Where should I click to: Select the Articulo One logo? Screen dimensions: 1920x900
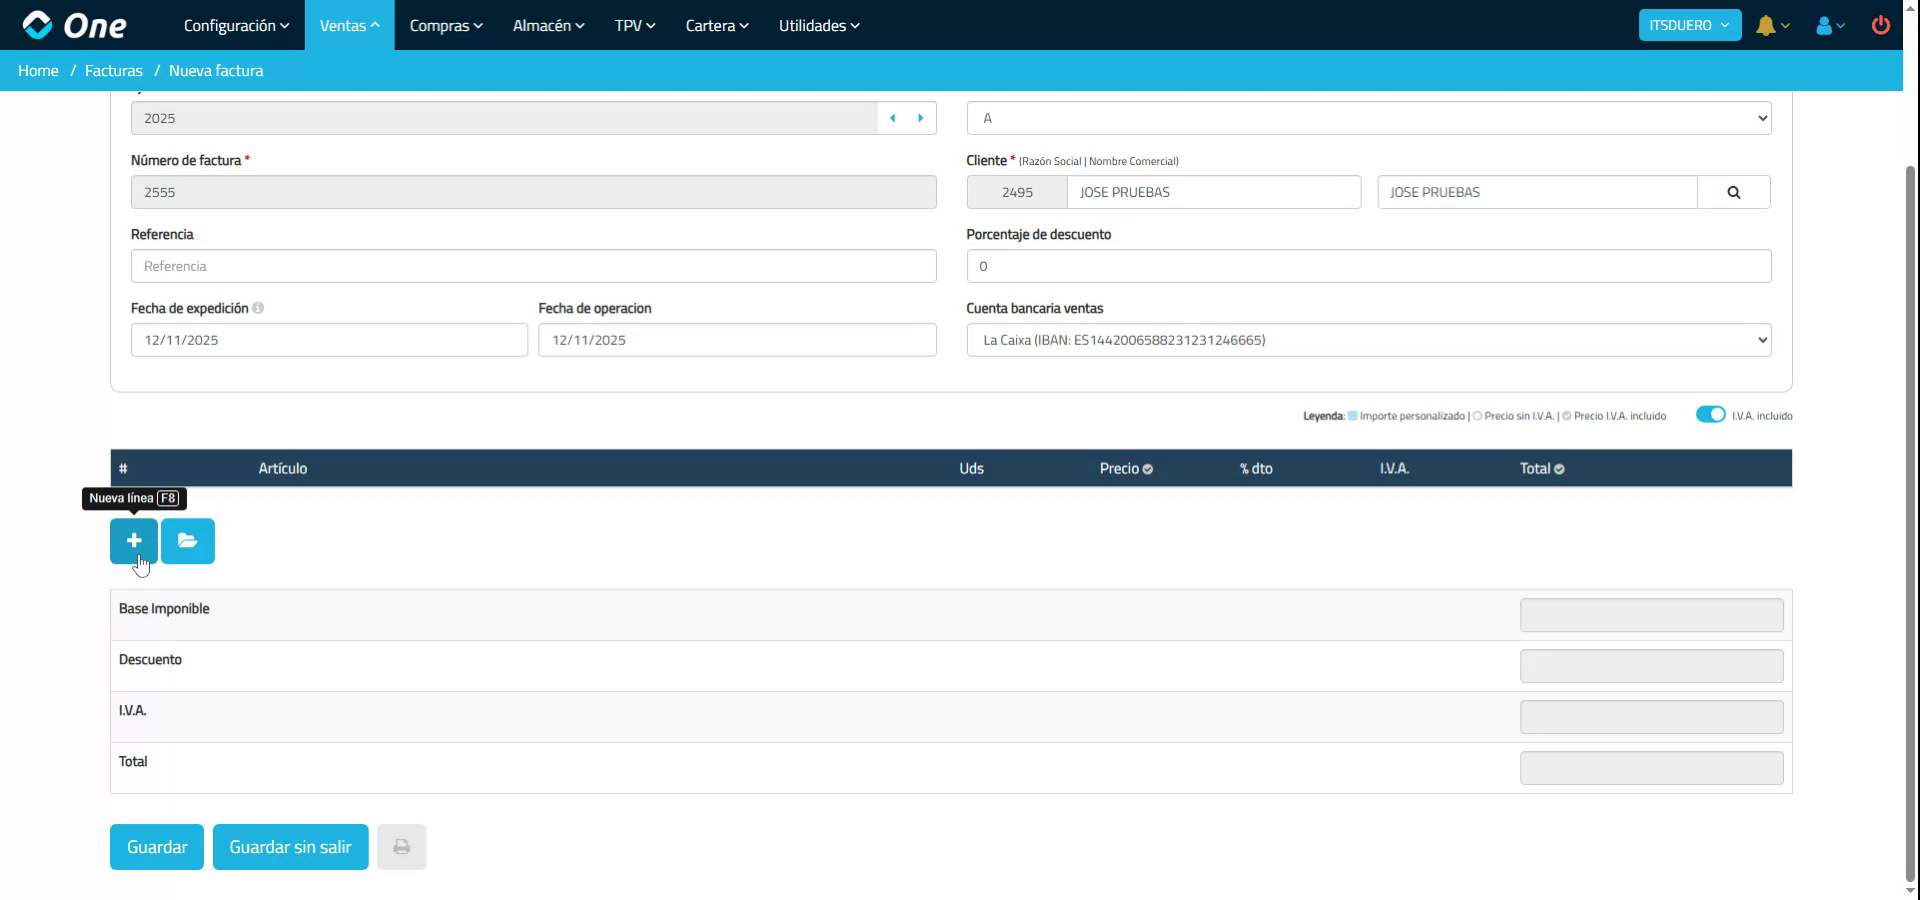[75, 25]
